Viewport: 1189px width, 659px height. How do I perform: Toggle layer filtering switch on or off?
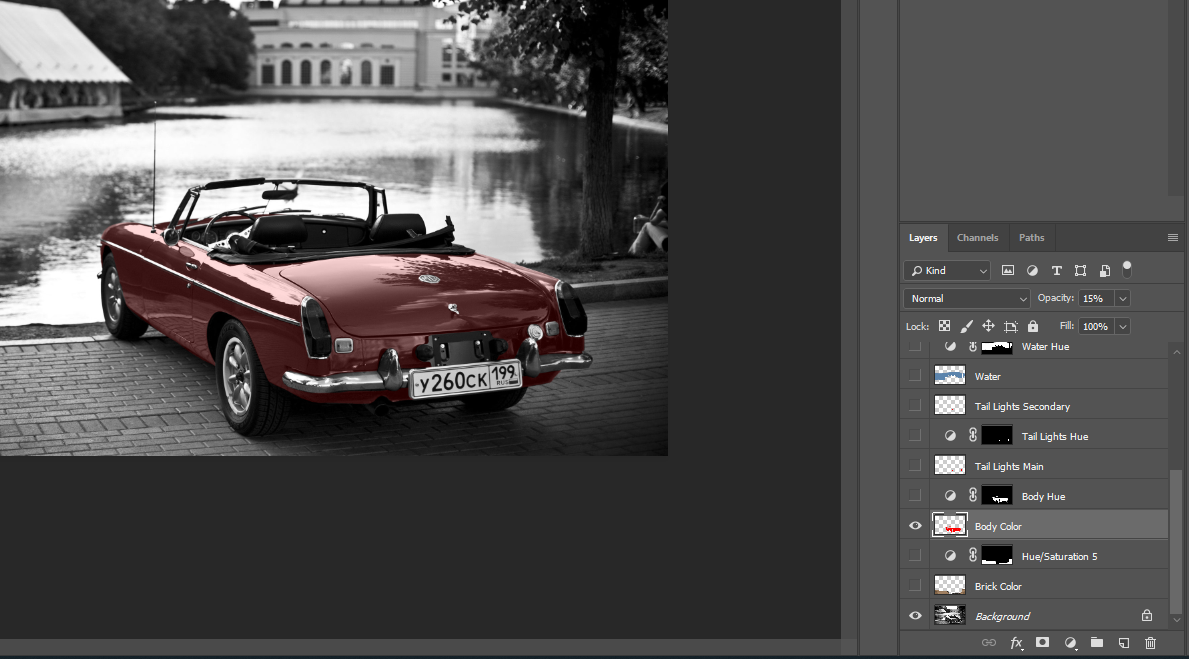1127,269
